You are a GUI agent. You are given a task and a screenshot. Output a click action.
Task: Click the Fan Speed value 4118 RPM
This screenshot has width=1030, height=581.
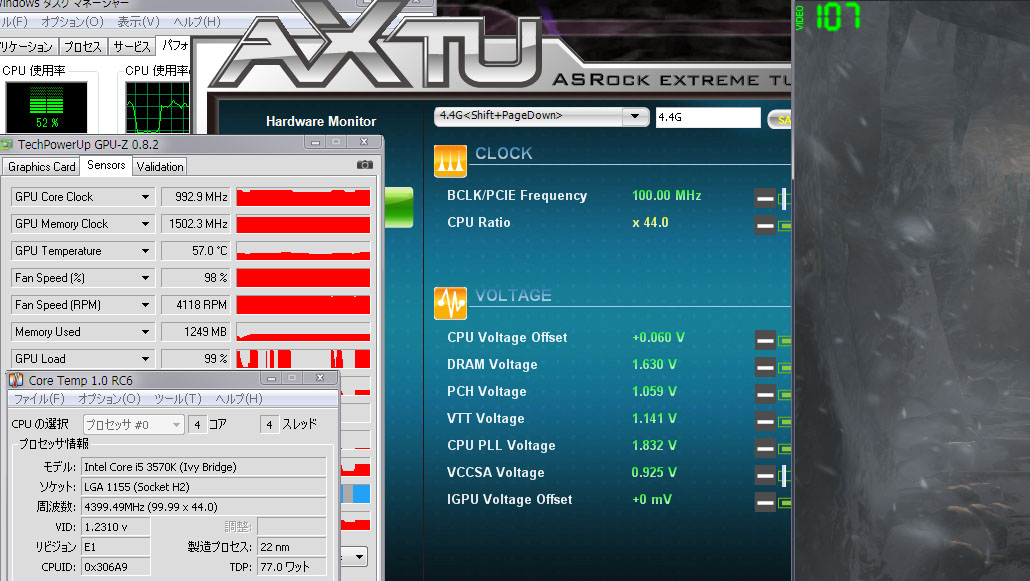tap(196, 304)
